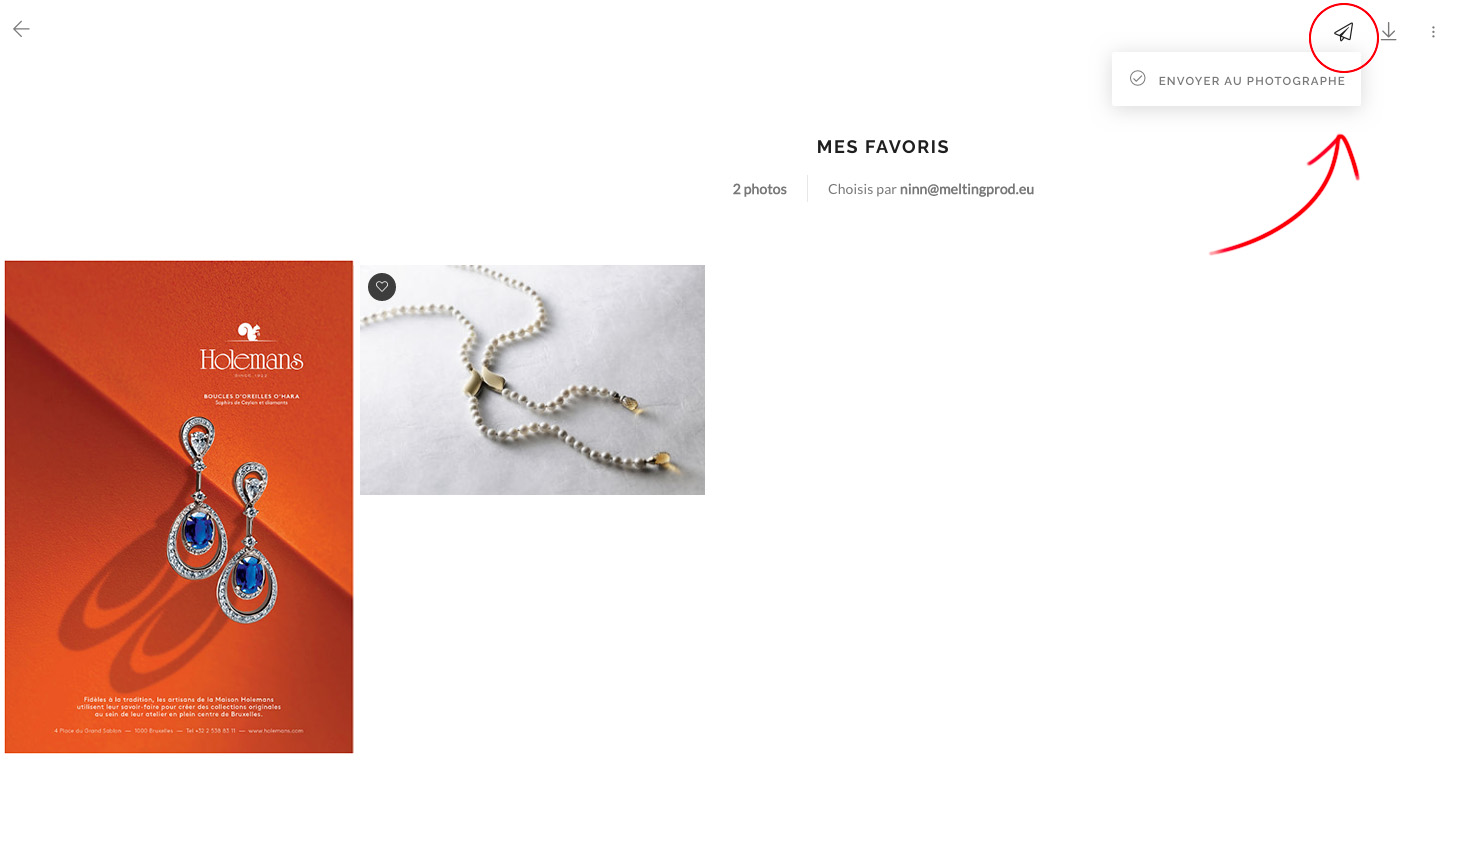Toggle the heart favorite on the necklace photo
1473x849 pixels.
coord(382,287)
